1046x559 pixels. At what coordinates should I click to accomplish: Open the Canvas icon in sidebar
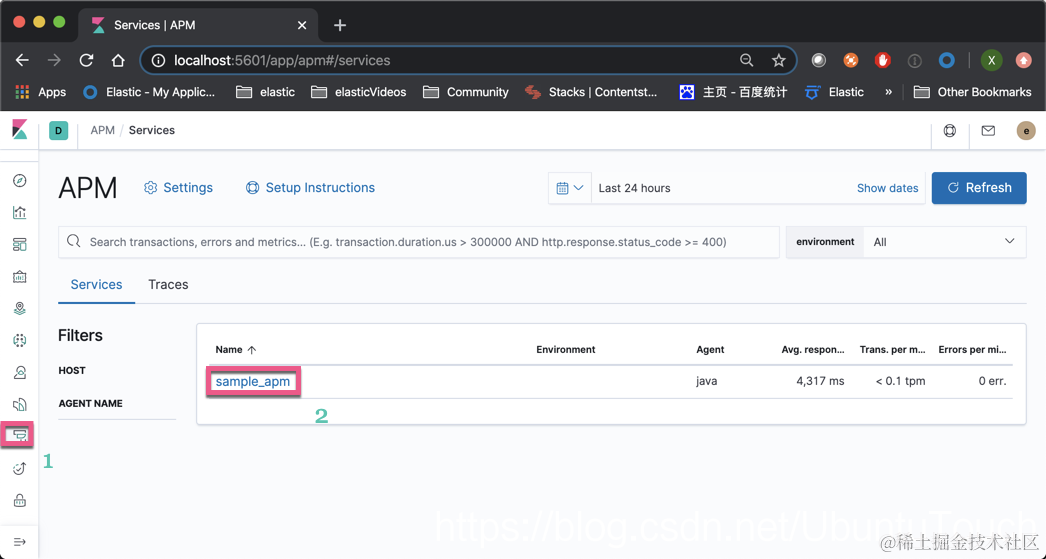(x=19, y=276)
